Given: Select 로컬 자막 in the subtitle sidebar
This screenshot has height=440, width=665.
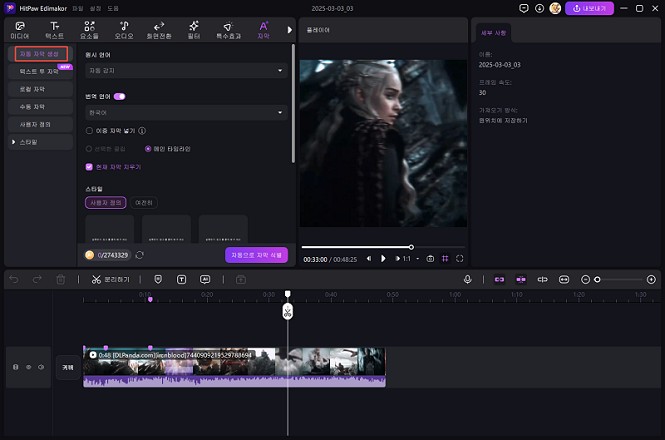Looking at the screenshot, I should click(x=33, y=89).
